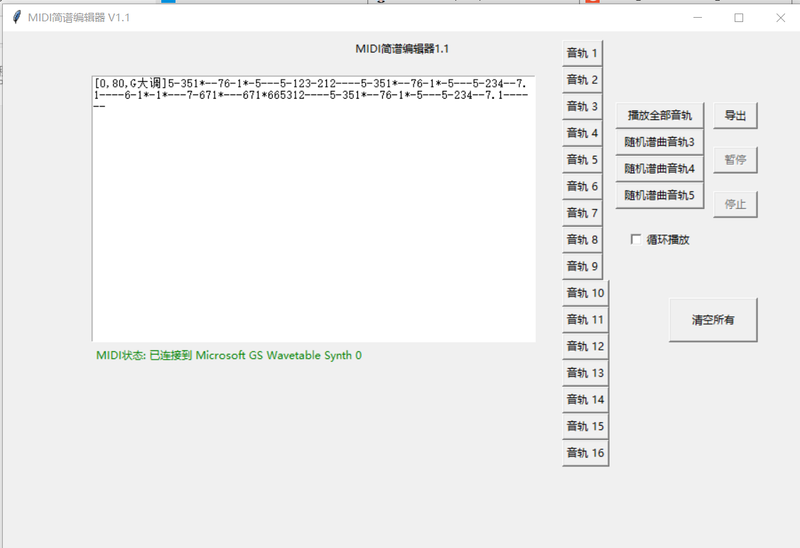Select 音轨 7
This screenshot has height=548, width=800.
(x=582, y=213)
